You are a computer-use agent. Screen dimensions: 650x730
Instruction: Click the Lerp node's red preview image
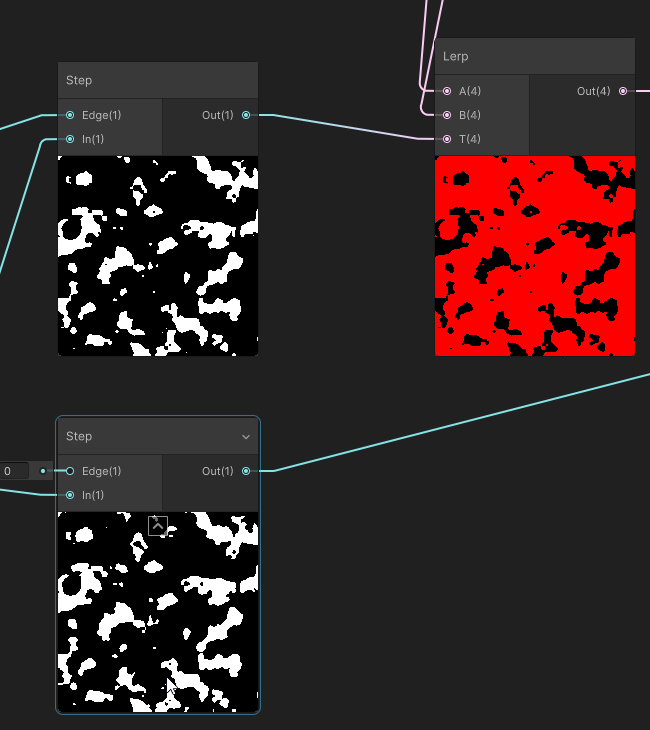(x=535, y=256)
